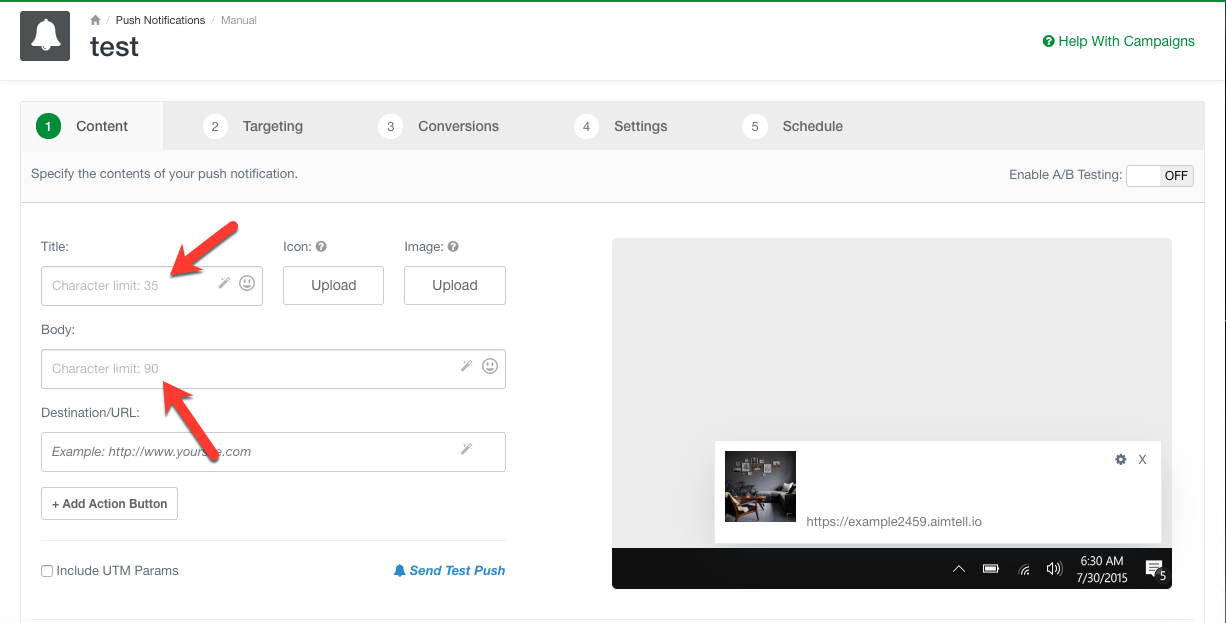This screenshot has height=623, width=1226.
Task: Click the Upload button under Icon
Action: click(333, 285)
